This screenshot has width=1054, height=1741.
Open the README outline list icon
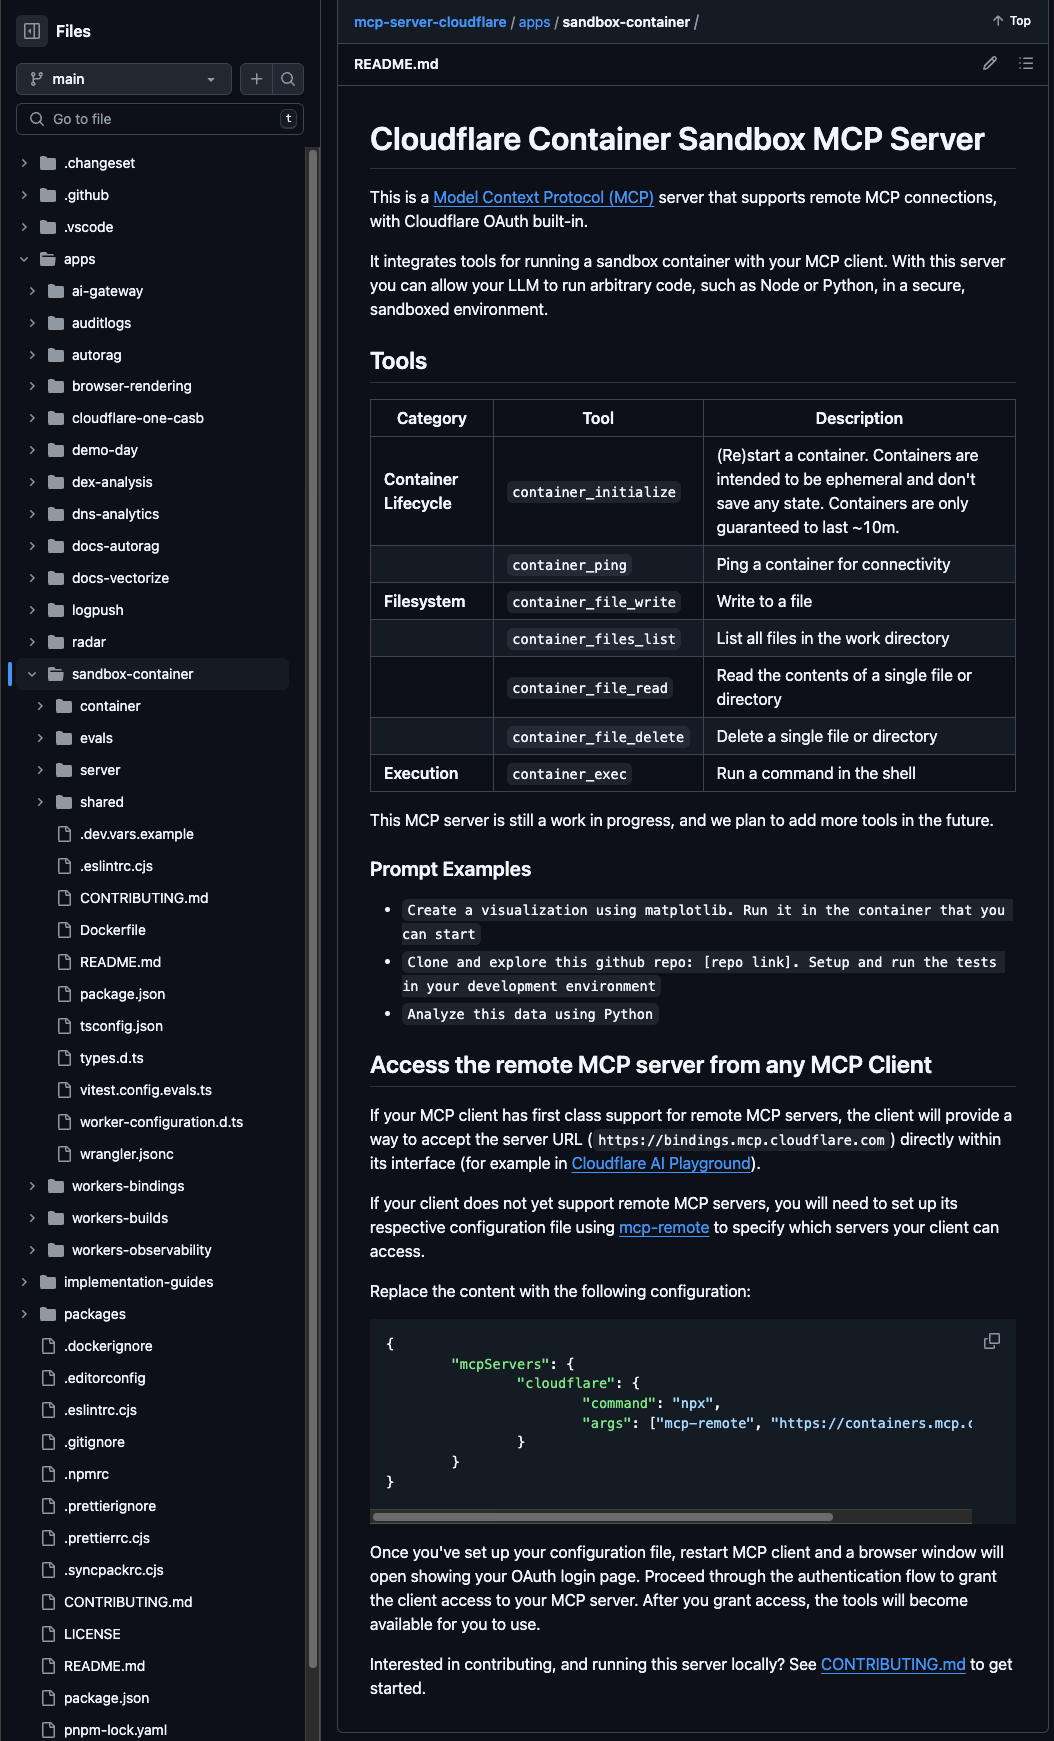tap(1026, 63)
